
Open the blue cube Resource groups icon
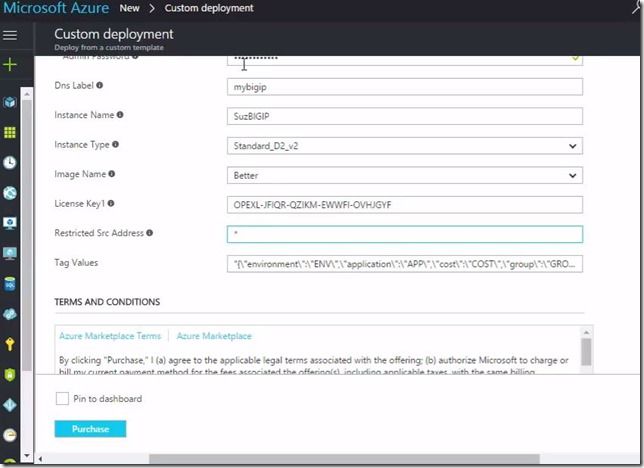(x=10, y=102)
